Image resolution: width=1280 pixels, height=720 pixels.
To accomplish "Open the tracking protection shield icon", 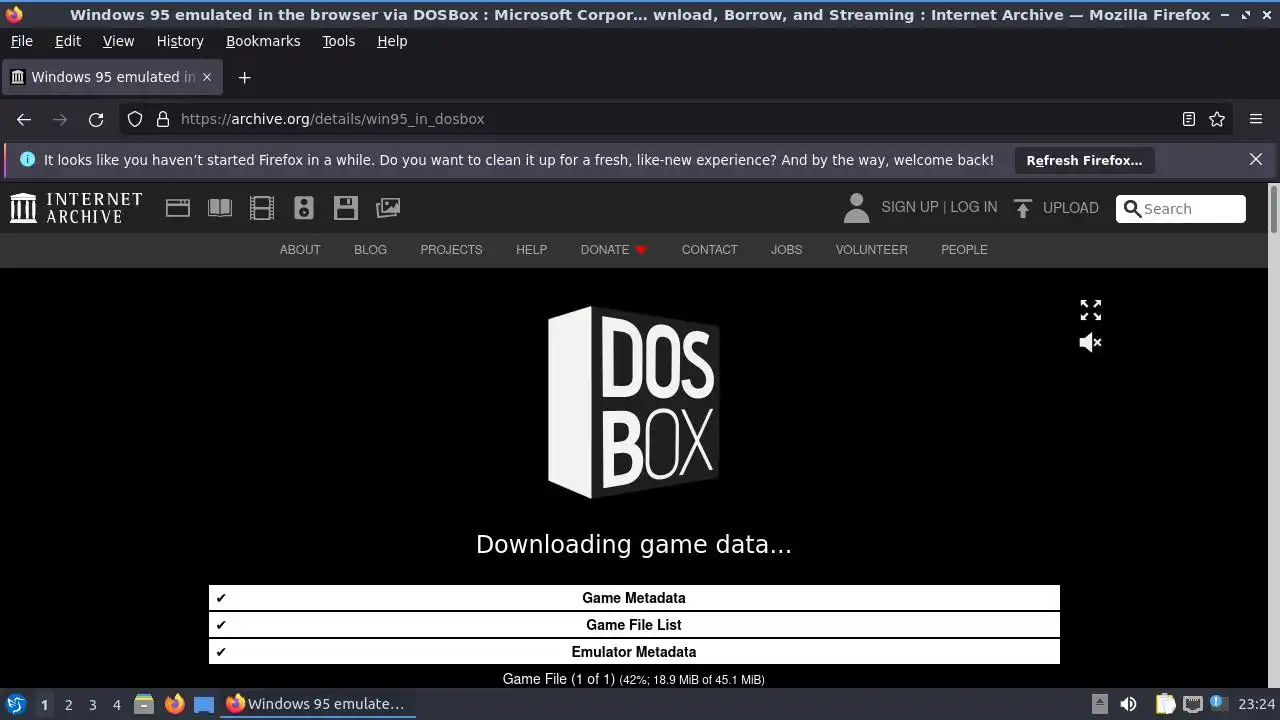I will pyautogui.click(x=135, y=119).
